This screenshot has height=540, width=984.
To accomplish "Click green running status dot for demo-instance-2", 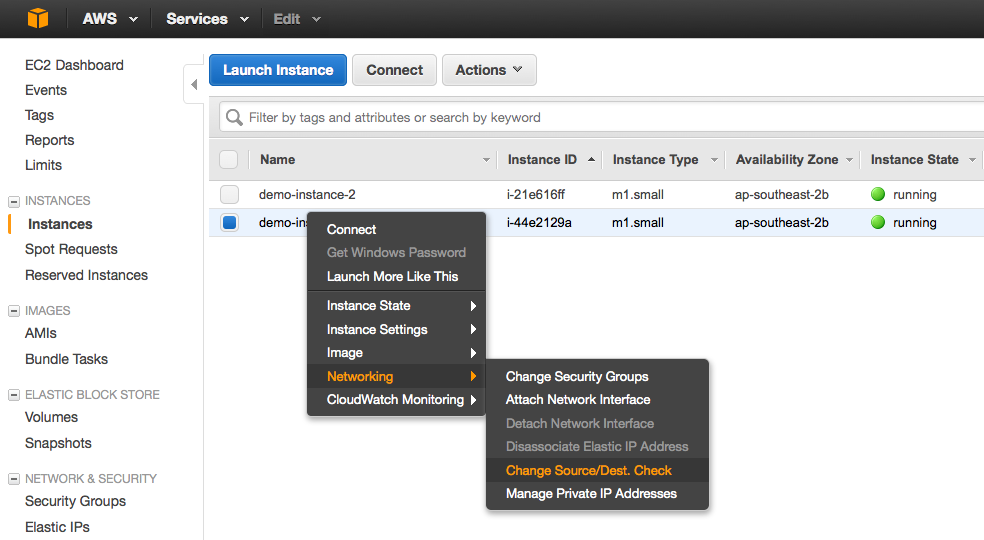I will click(878, 195).
